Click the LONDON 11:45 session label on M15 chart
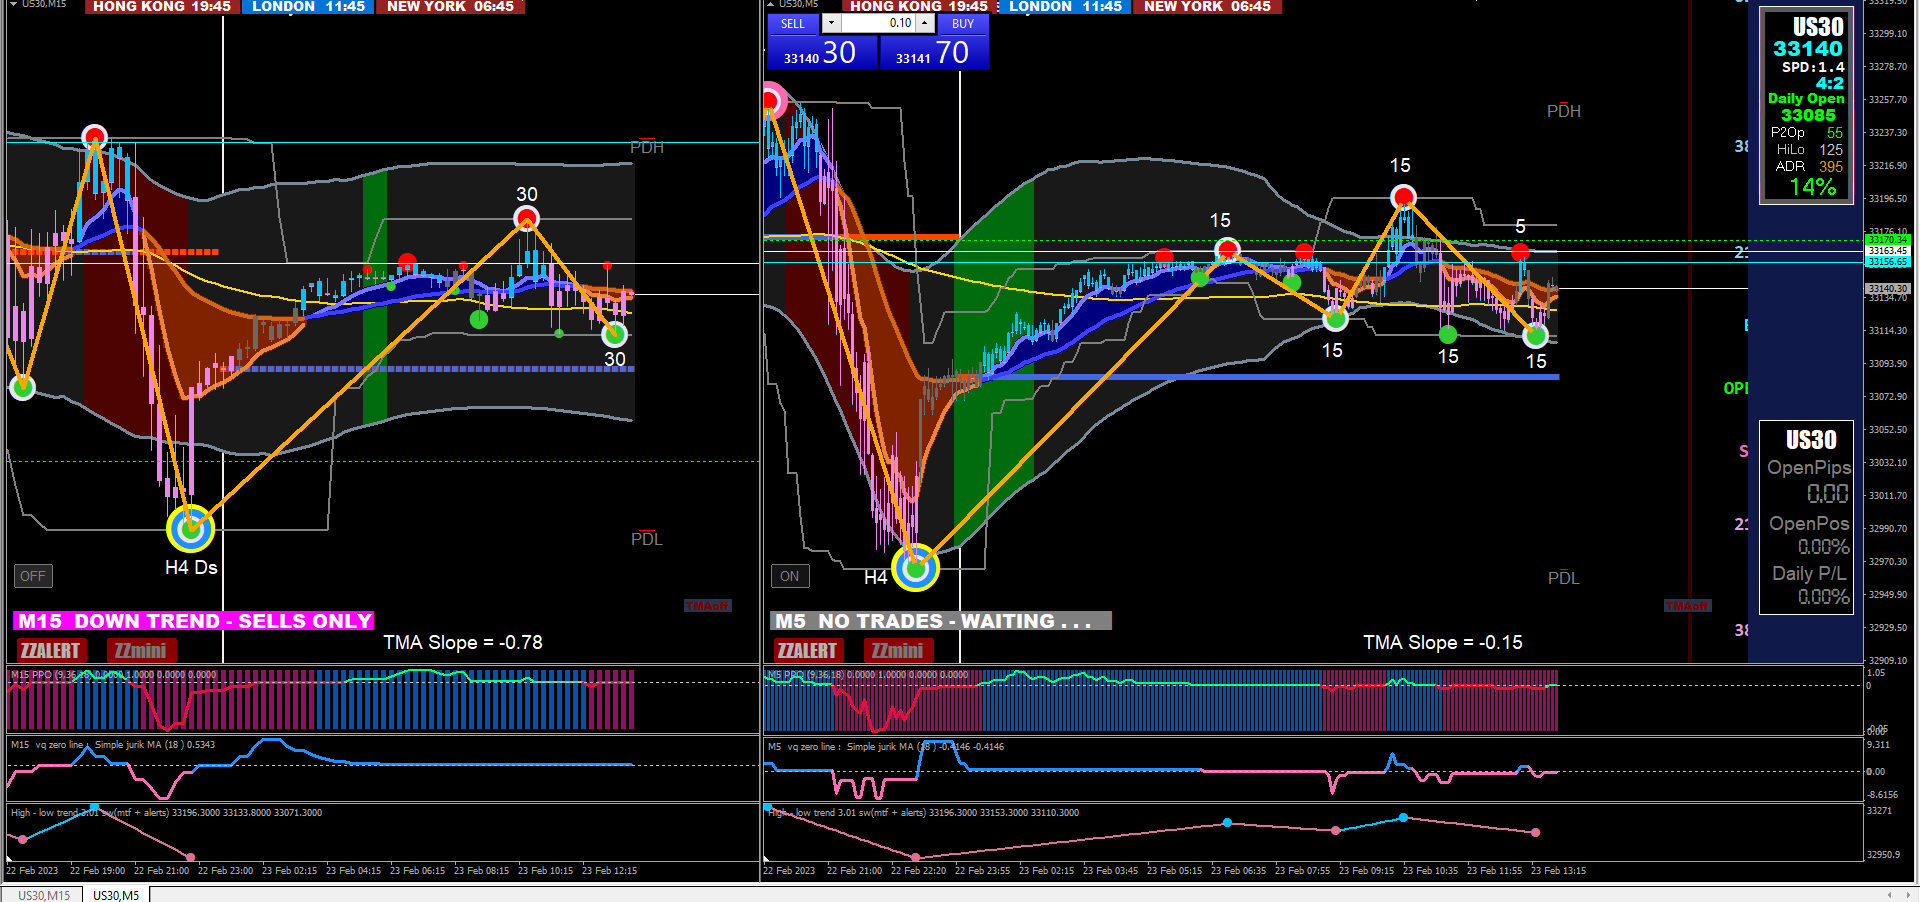 308,7
